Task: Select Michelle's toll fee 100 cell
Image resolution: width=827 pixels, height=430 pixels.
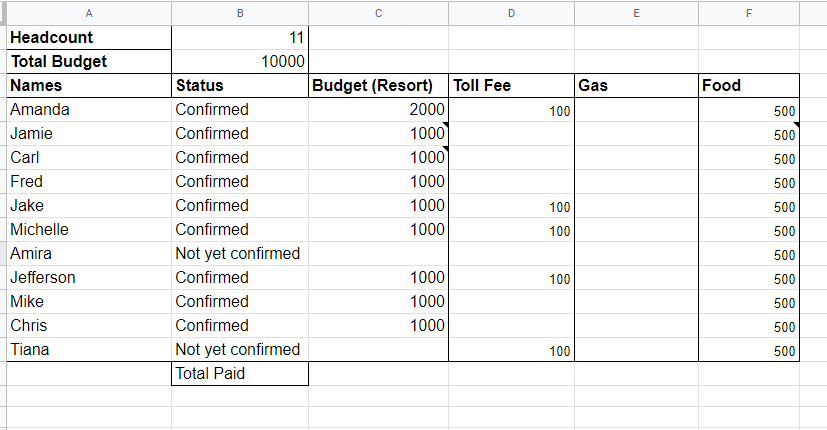Action: coord(512,230)
